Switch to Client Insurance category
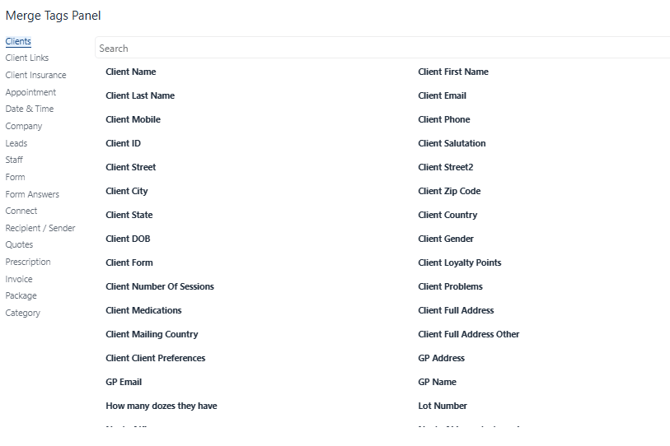 pyautogui.click(x=36, y=75)
